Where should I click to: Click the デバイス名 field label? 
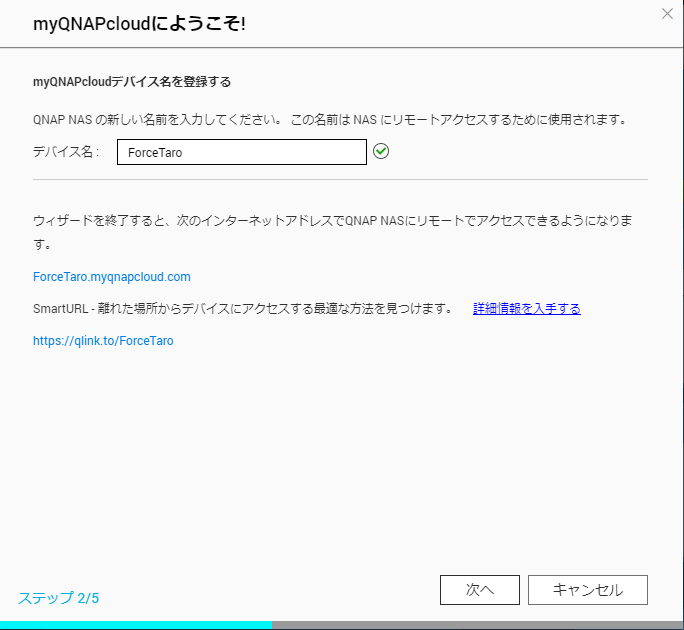[66, 152]
